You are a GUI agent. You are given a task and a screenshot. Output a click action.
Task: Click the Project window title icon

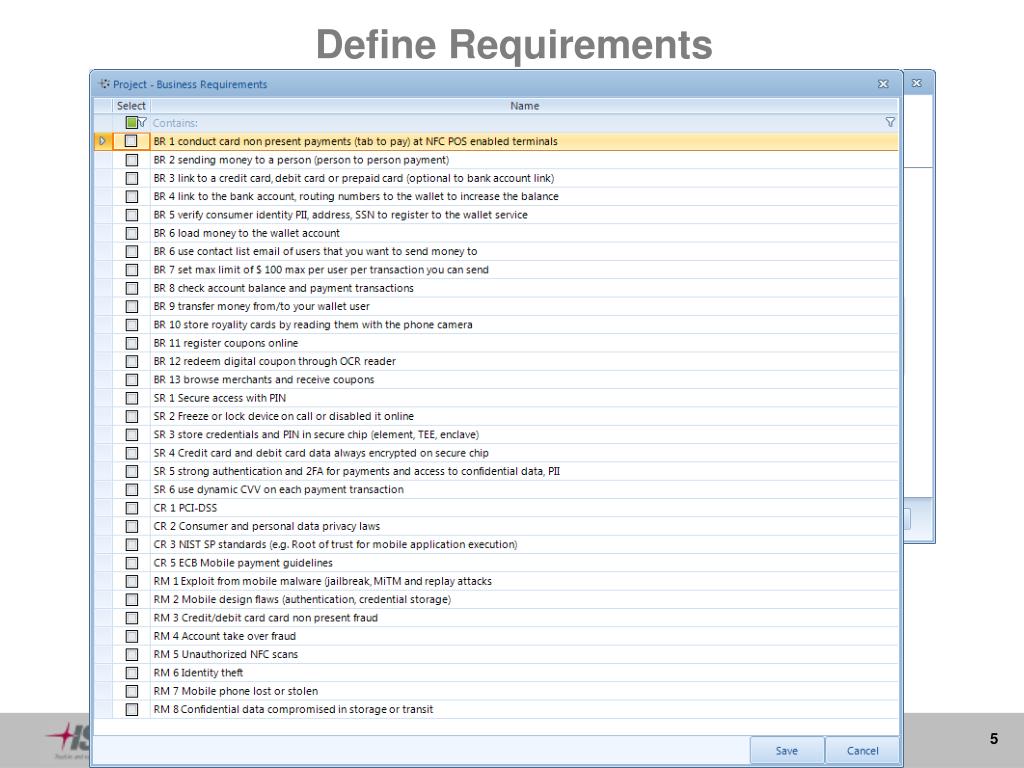[104, 84]
